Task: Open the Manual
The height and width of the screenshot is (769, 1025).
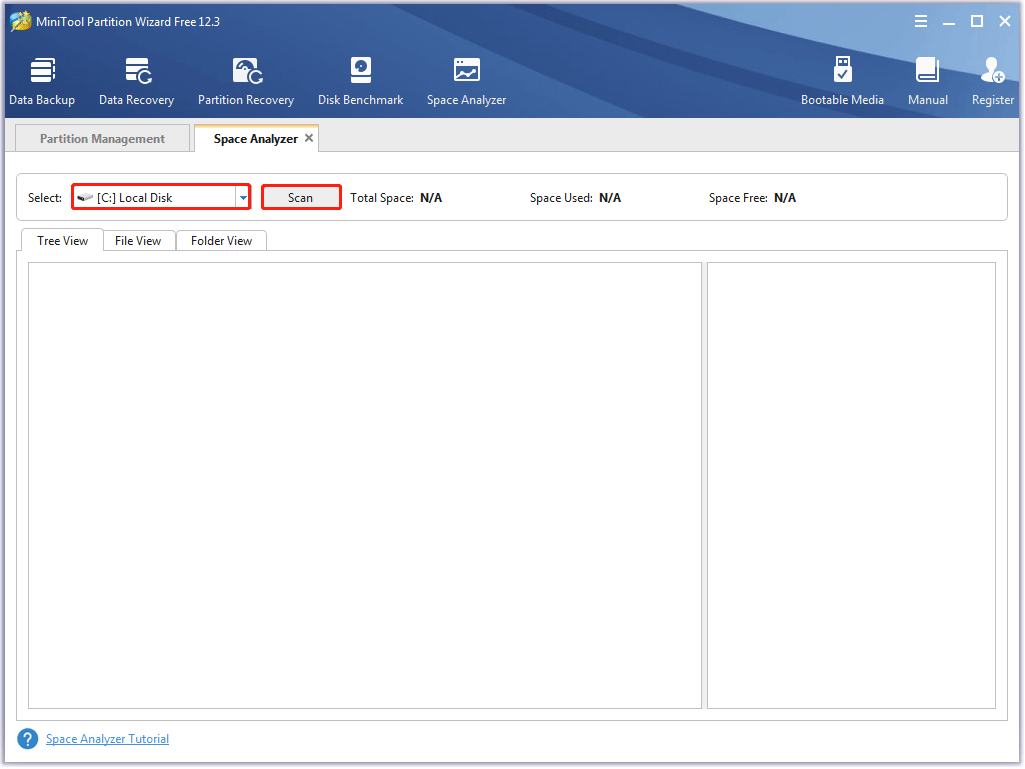Action: tap(928, 82)
